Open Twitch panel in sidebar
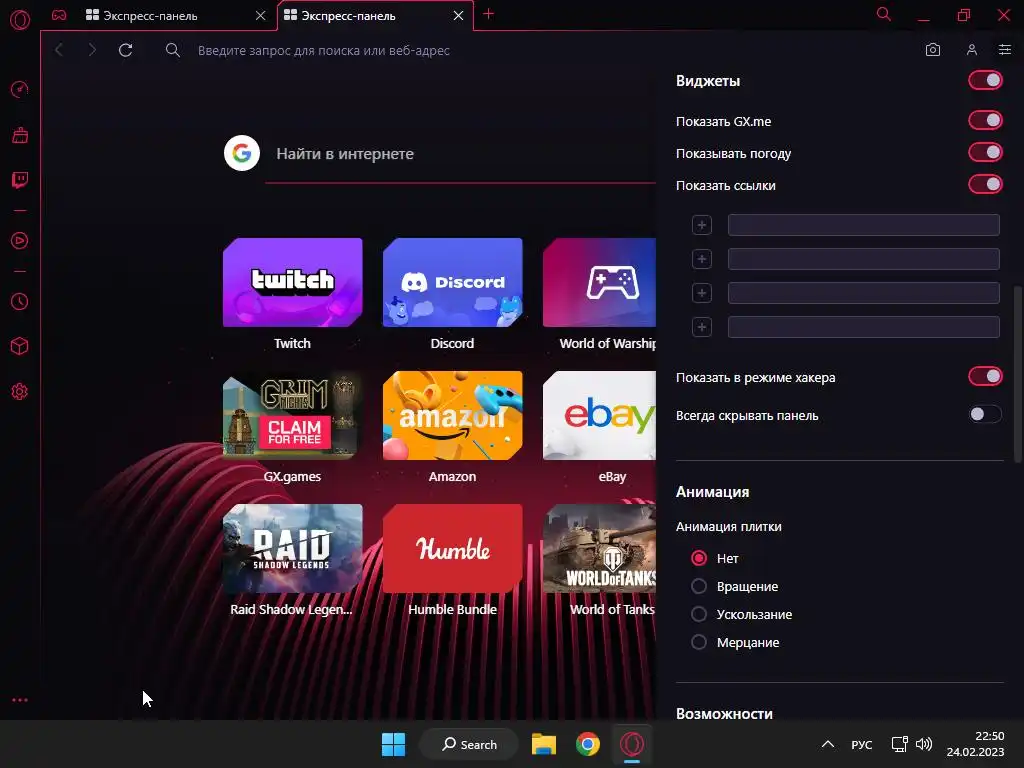1024x768 pixels. tap(20, 180)
